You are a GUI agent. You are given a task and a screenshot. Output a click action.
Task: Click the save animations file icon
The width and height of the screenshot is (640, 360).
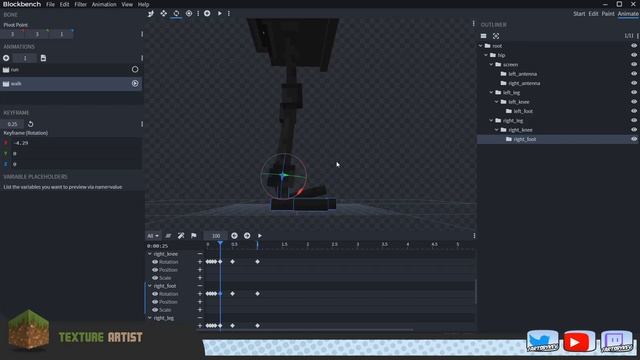point(43,58)
